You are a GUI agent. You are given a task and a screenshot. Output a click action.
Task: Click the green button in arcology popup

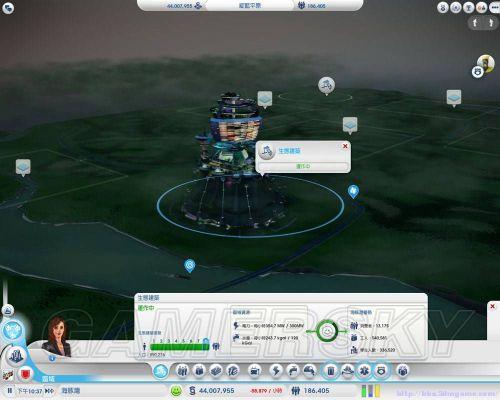click(303, 166)
